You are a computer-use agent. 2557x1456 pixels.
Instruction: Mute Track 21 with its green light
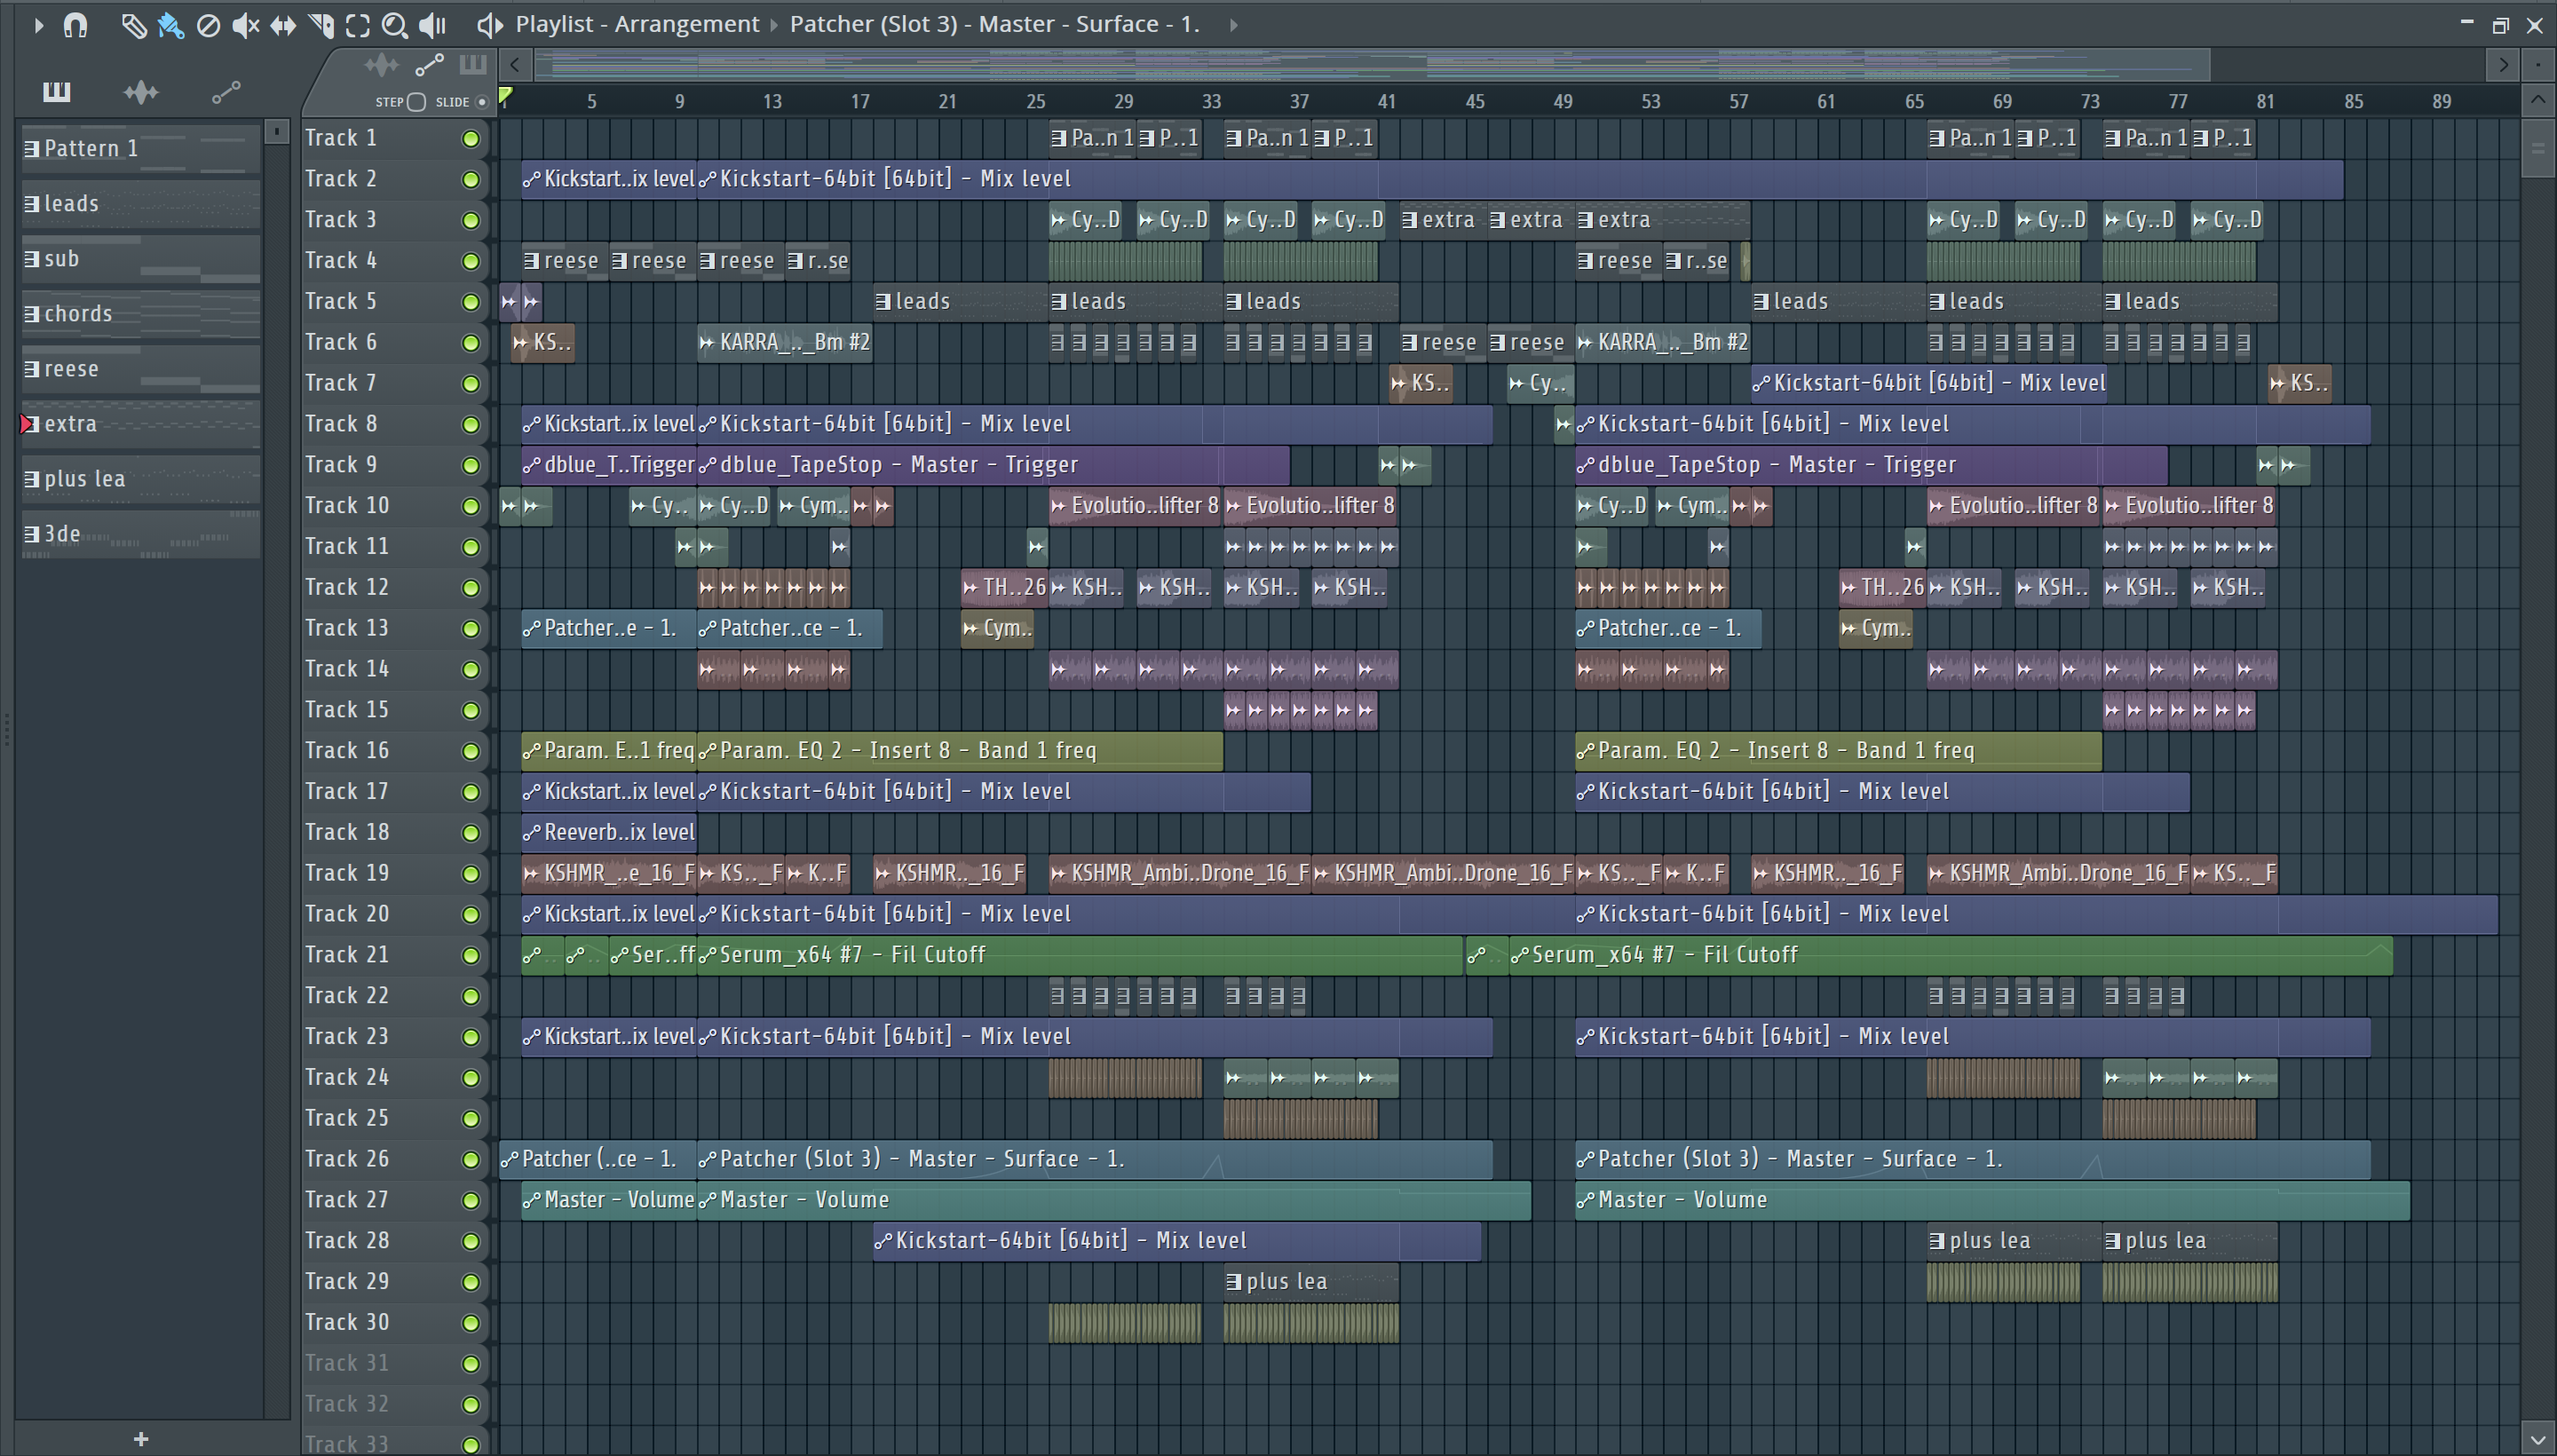pyautogui.click(x=470, y=956)
